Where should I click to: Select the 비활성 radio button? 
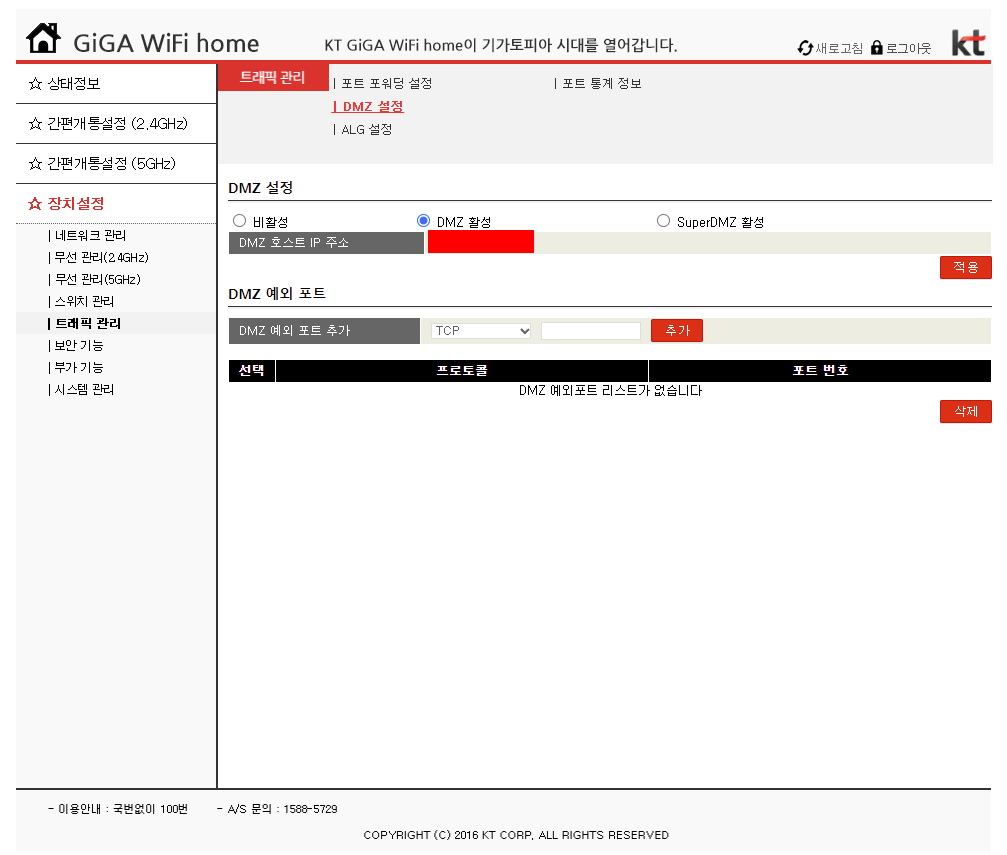click(x=240, y=221)
